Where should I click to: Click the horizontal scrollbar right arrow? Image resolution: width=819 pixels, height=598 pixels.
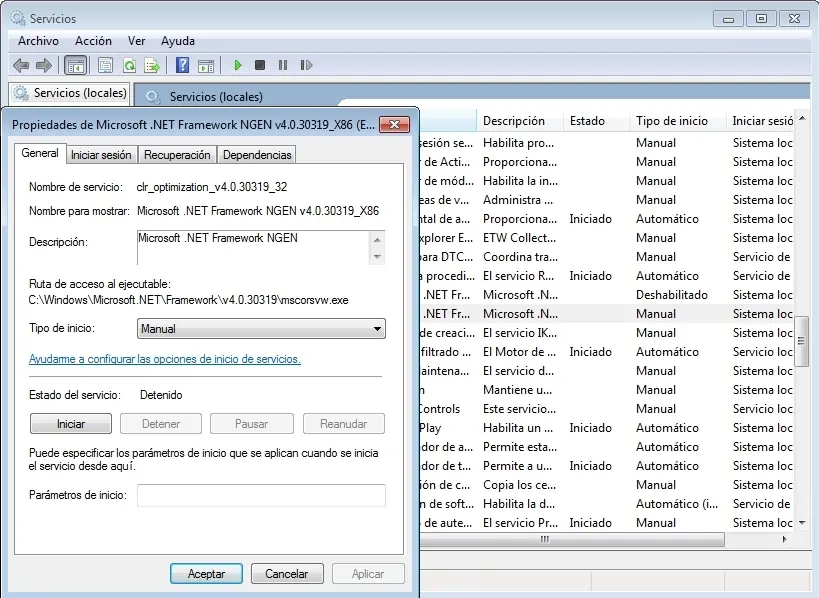tap(784, 539)
